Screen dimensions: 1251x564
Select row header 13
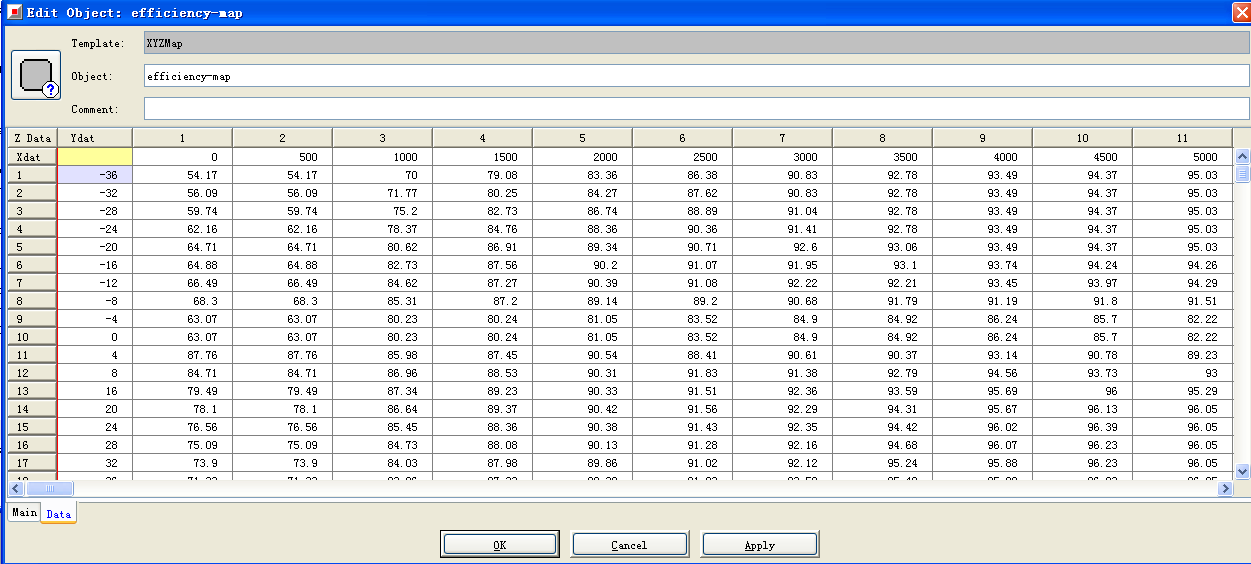click(x=32, y=391)
